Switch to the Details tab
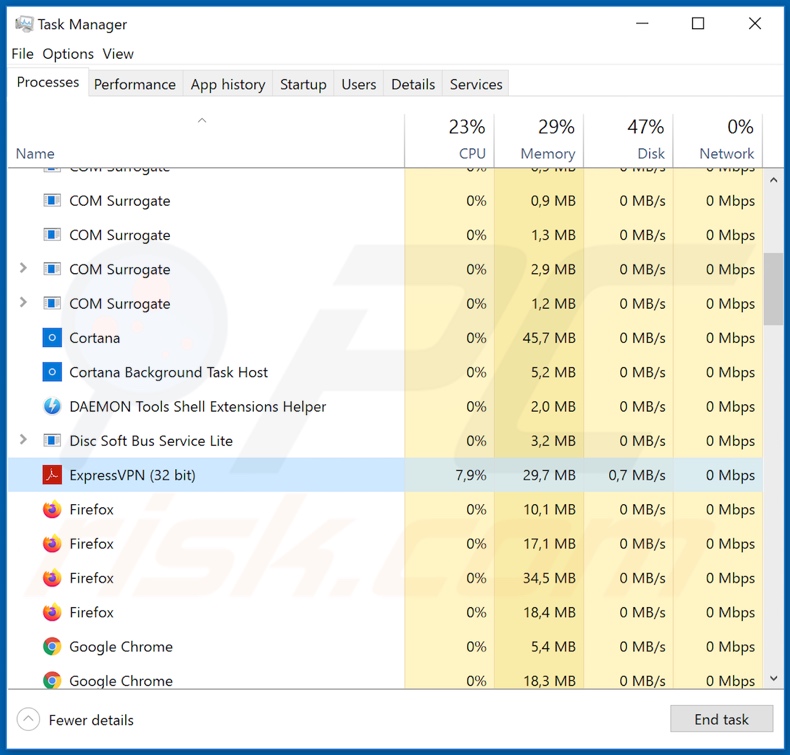790x755 pixels. (413, 84)
